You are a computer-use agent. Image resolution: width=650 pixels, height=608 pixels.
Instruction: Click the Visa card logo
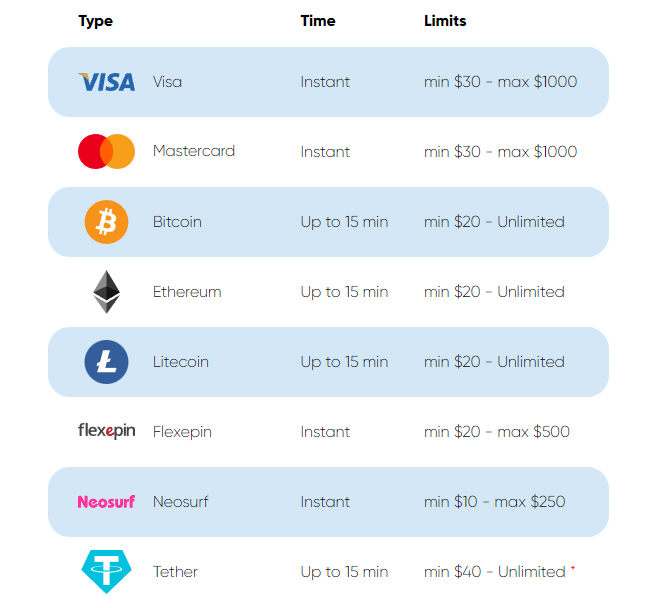[x=107, y=82]
